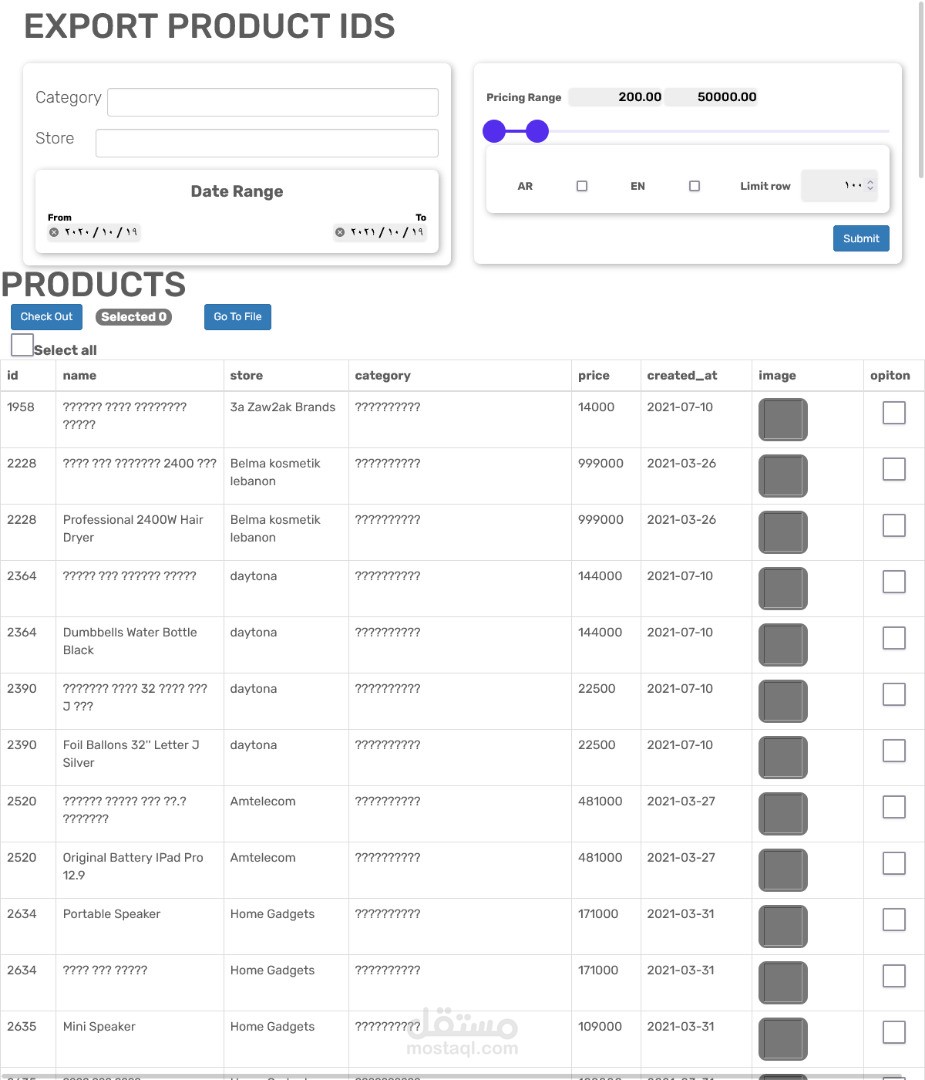
Task: Select the Portable Speaker row checkbox
Action: coord(894,920)
